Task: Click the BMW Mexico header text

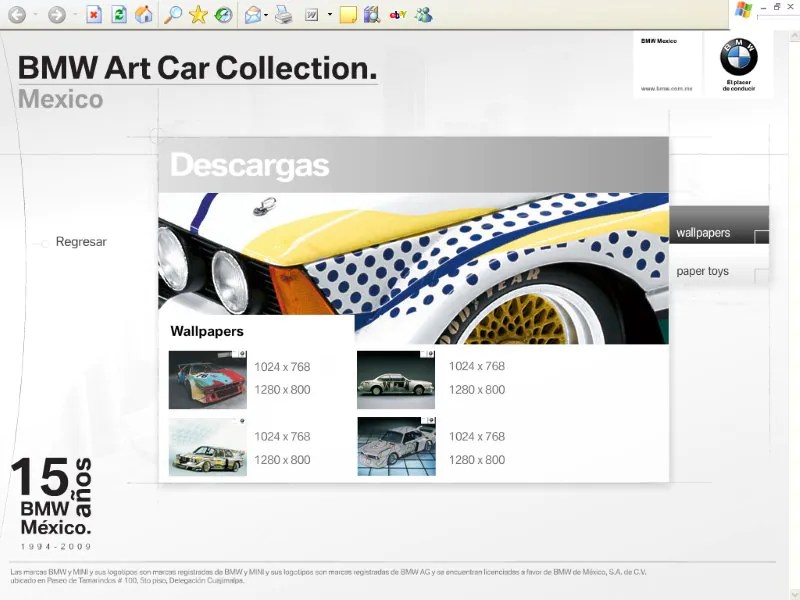Action: (x=659, y=41)
